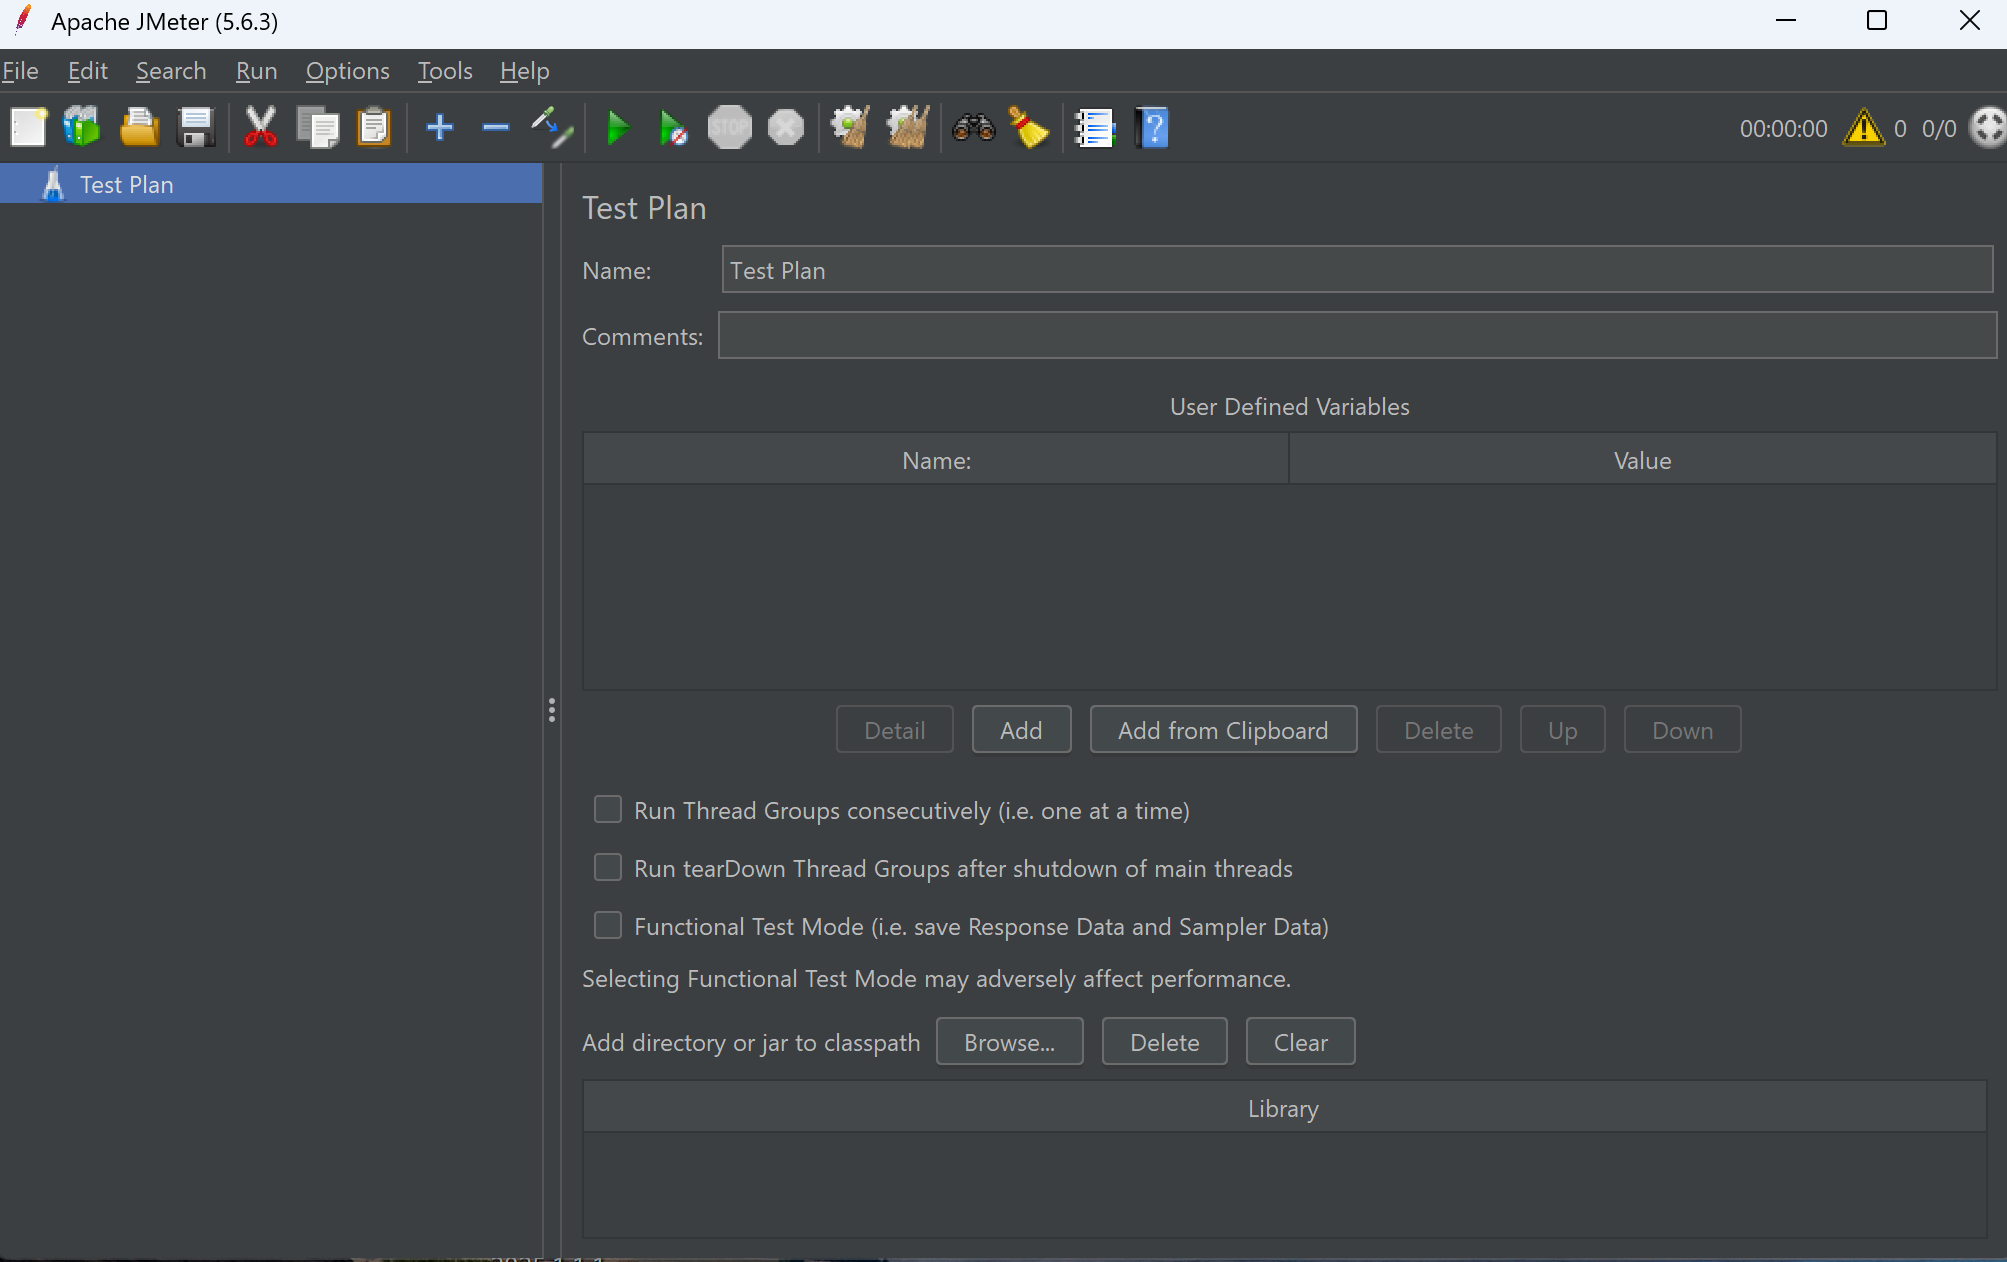Click the Toggle enable/disable icon
2007x1262 pixels.
point(551,128)
